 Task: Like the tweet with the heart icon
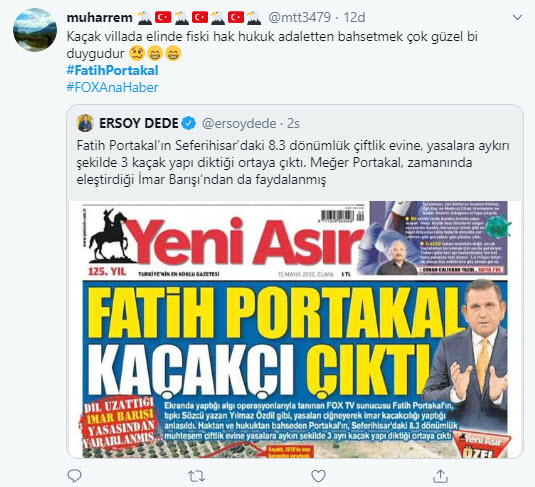pyautogui.click(x=318, y=476)
